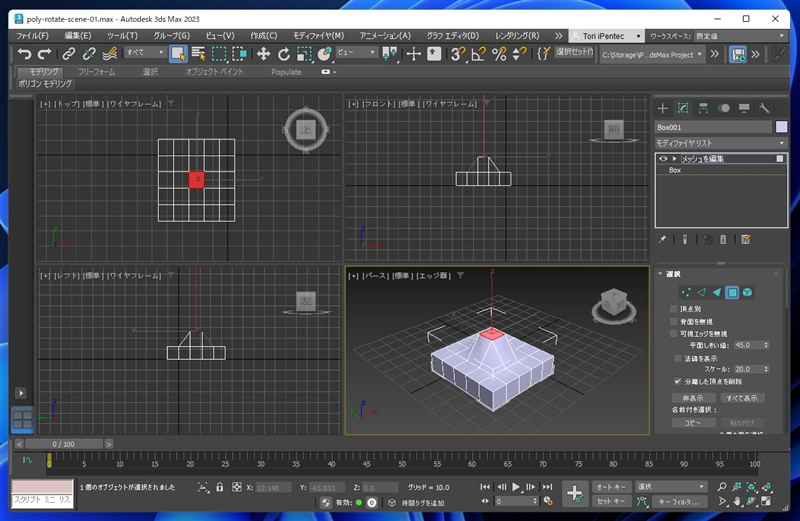
Task: Open the モディファイヤ(M) menu
Action: coord(318,36)
